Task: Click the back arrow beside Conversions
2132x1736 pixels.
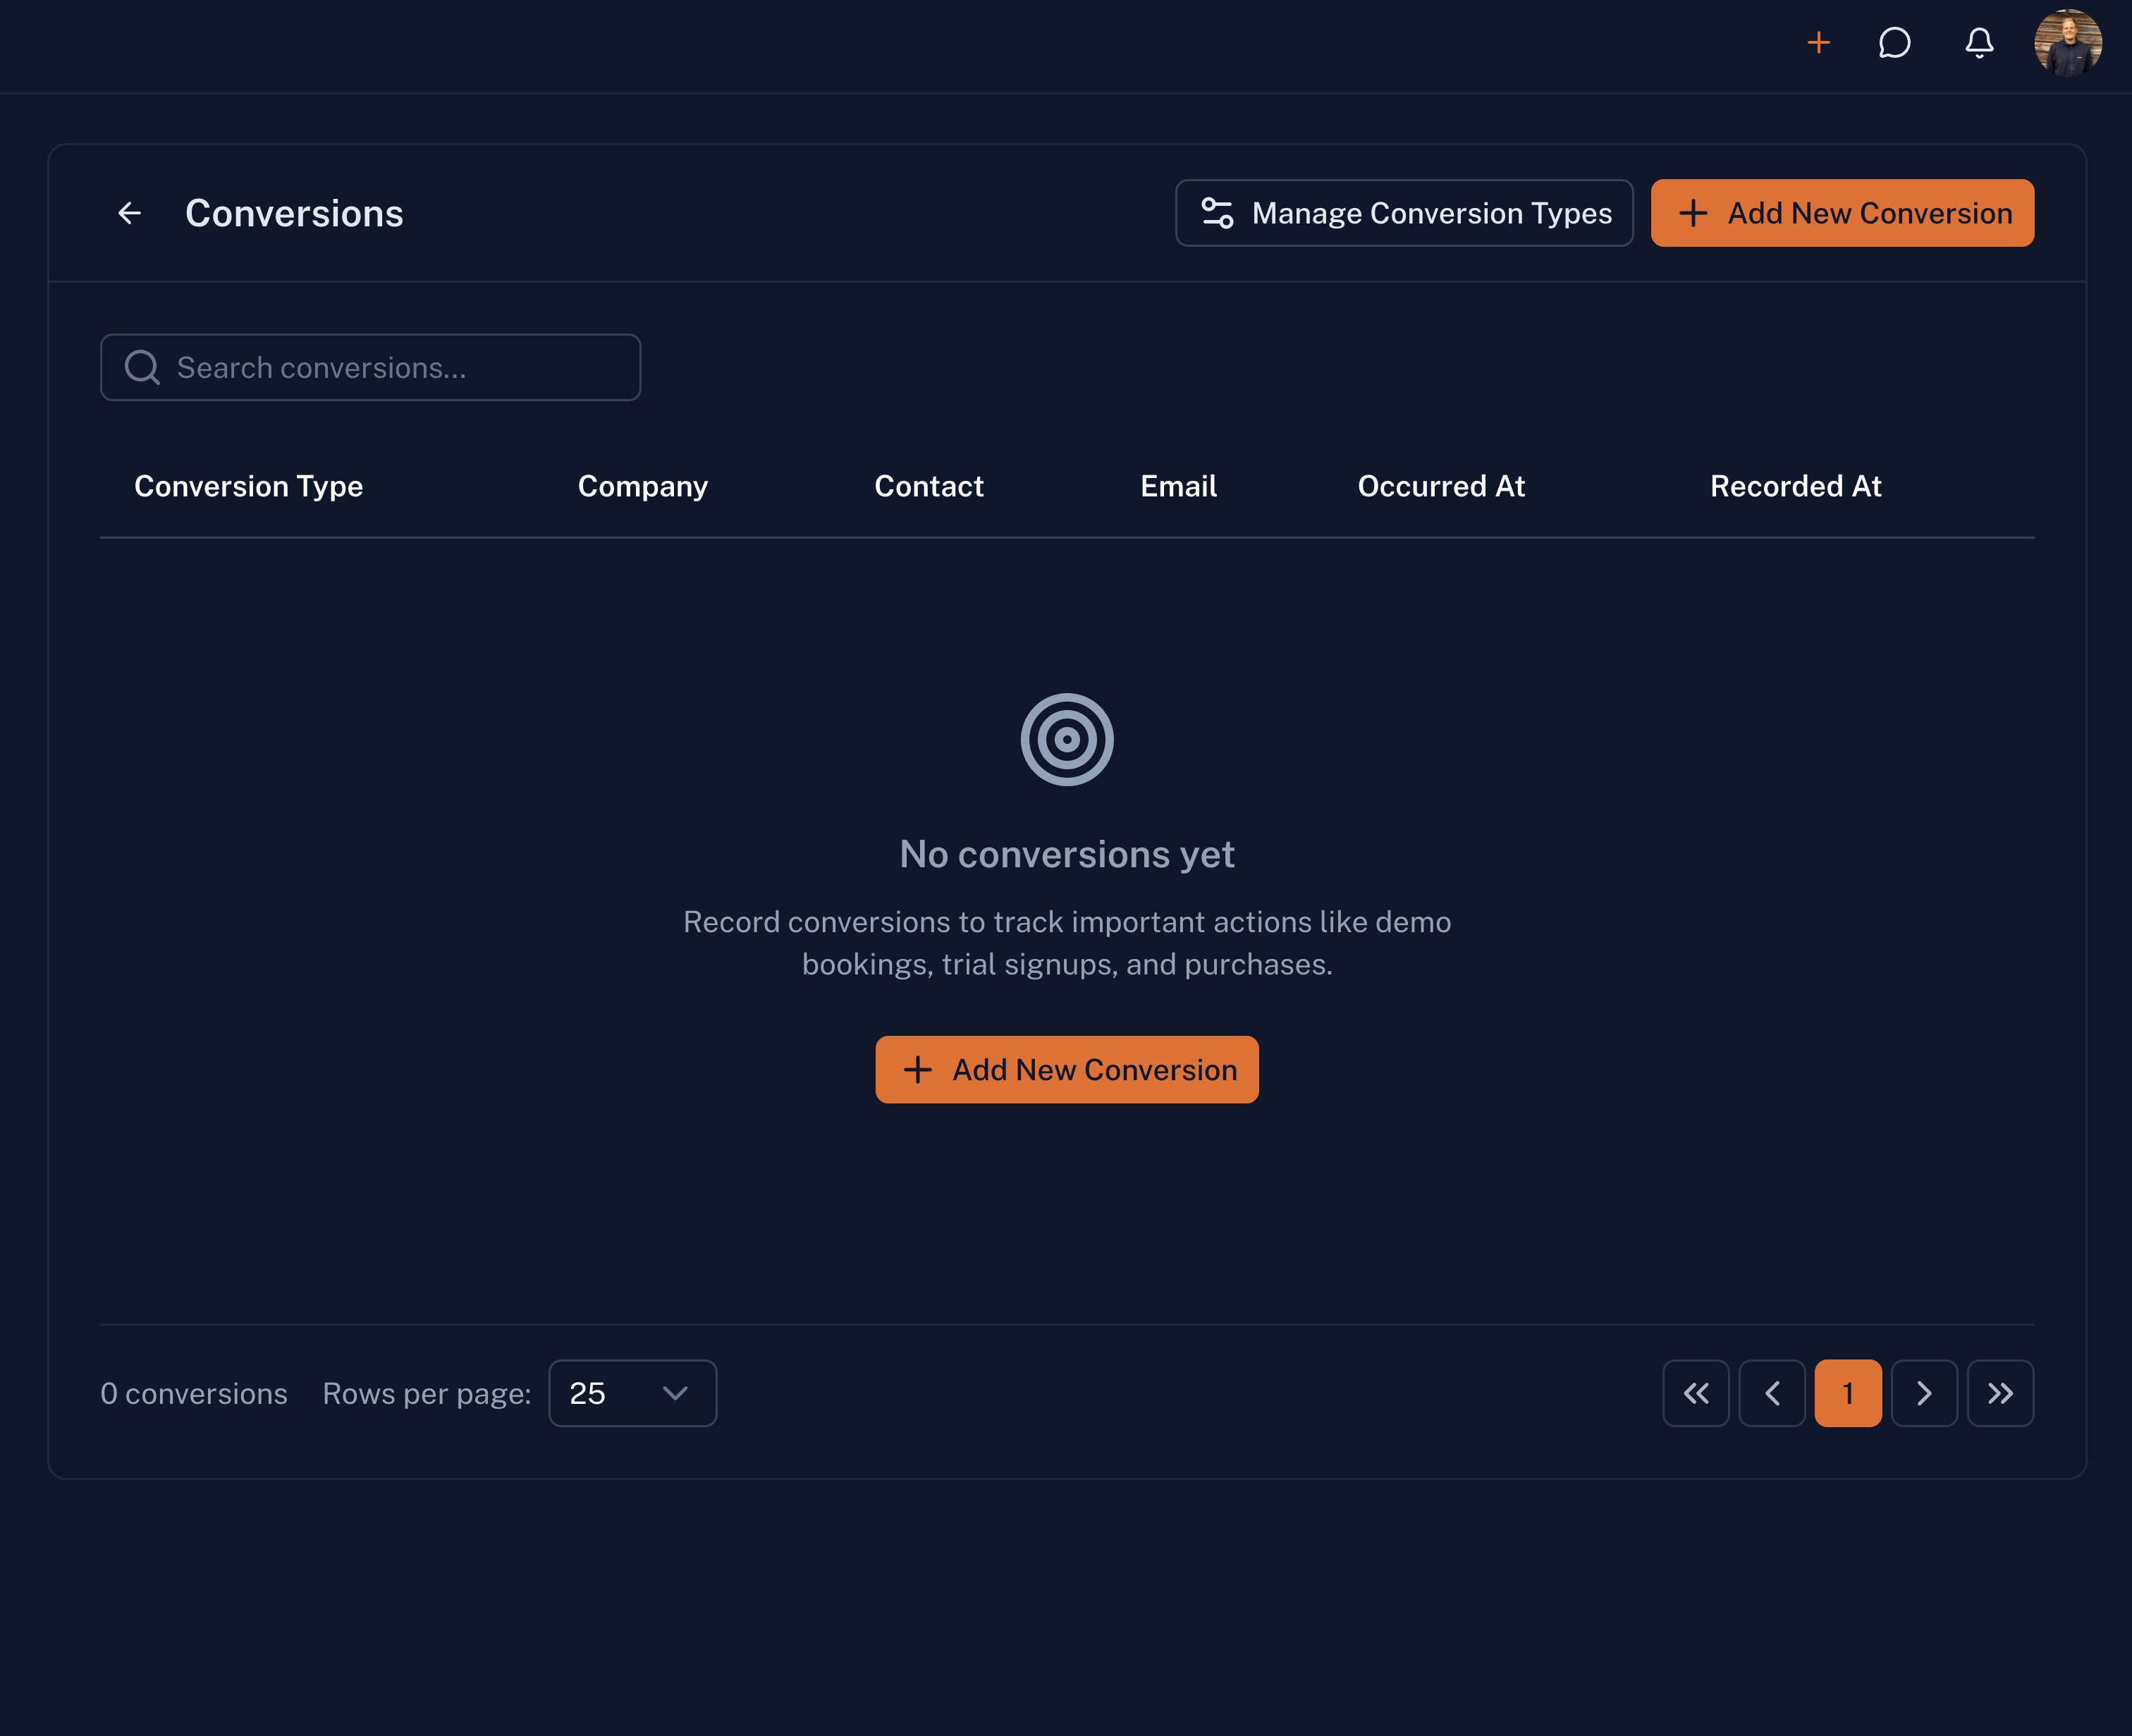Action: tap(129, 213)
